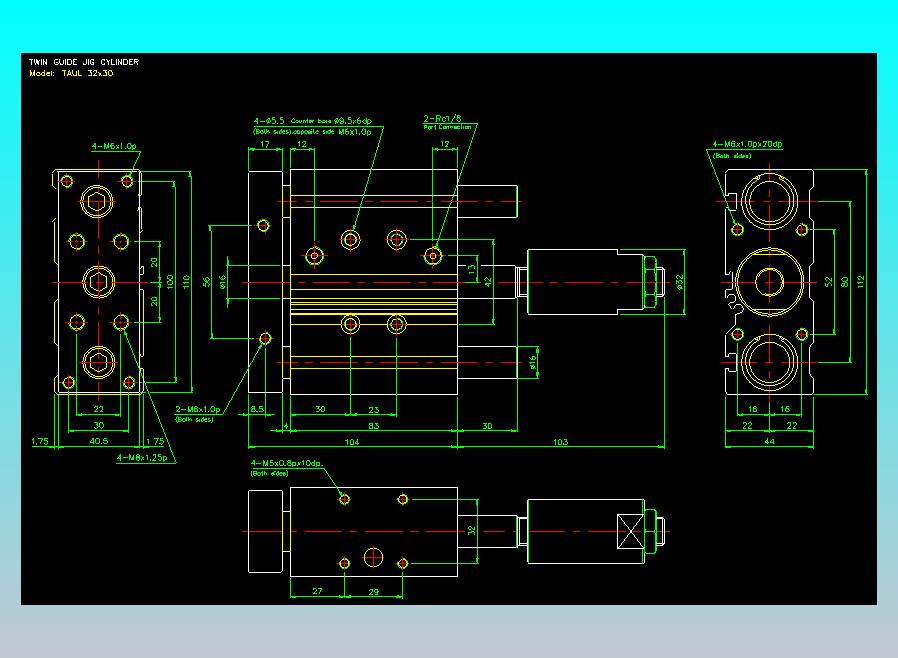Select the large red-crosshair port circle in the bottom view
The height and width of the screenshot is (658, 898).
(373, 557)
